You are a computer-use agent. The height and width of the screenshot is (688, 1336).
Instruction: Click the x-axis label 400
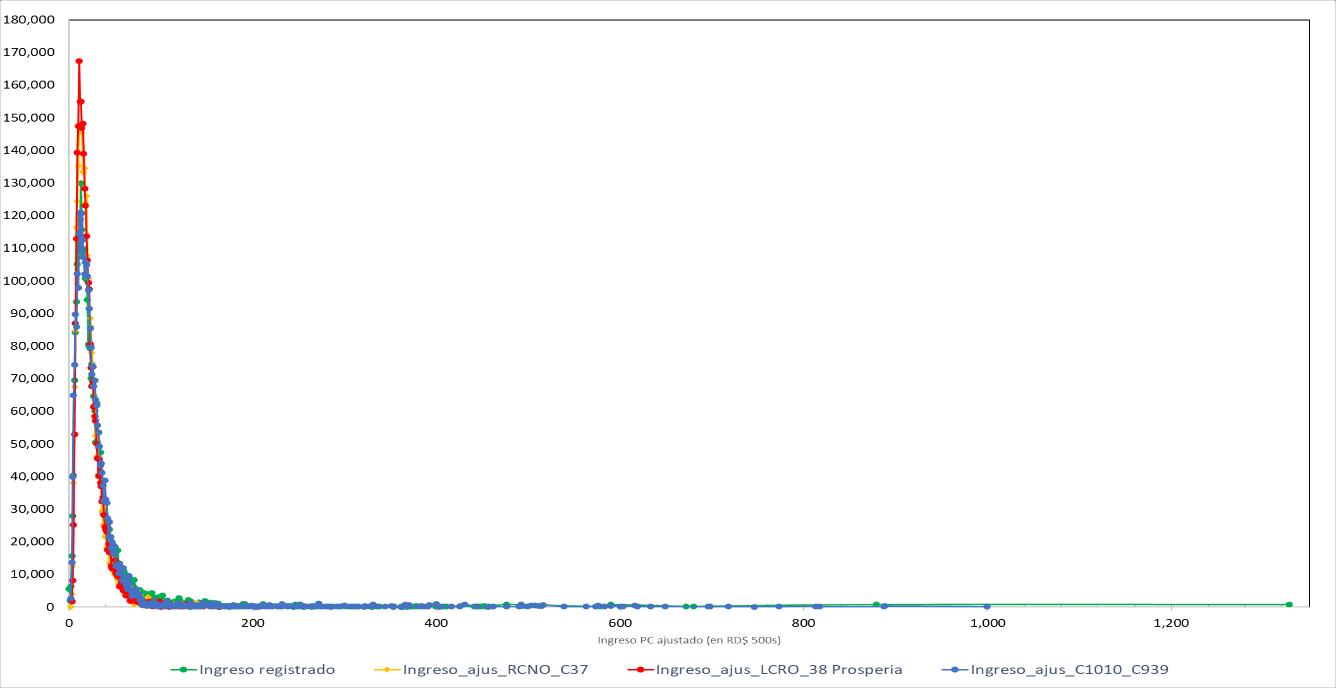[x=436, y=622]
